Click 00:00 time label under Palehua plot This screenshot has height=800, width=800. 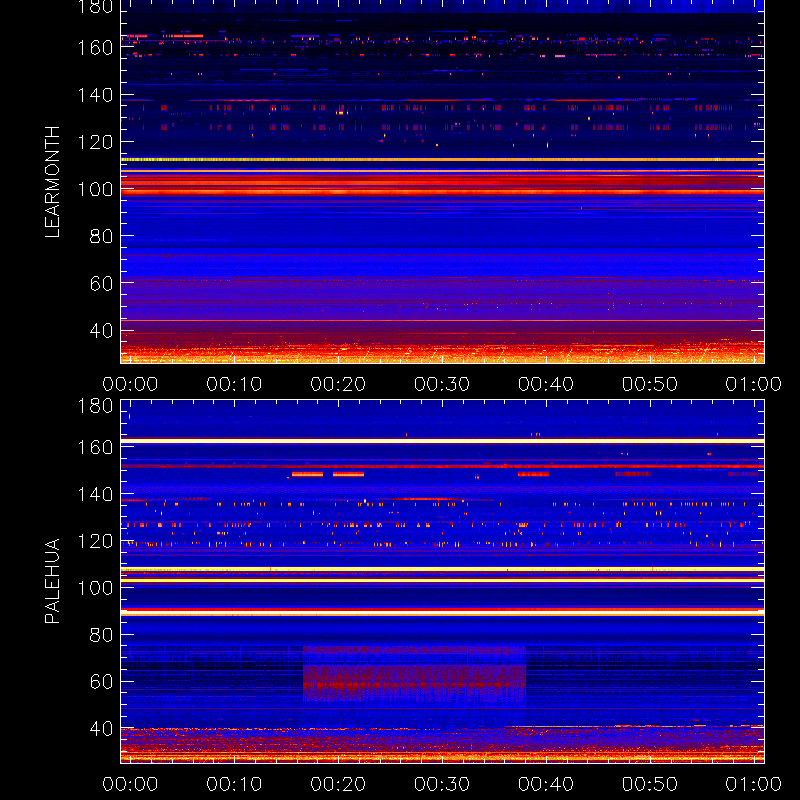[x=130, y=784]
